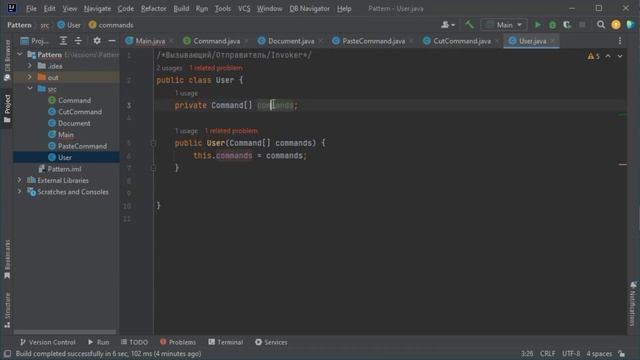Open the DB Browser side panel

(7, 60)
